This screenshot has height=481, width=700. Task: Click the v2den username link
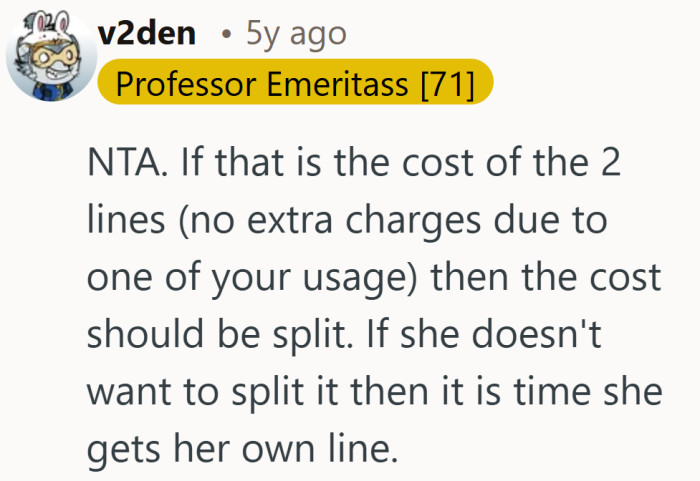[x=147, y=34]
